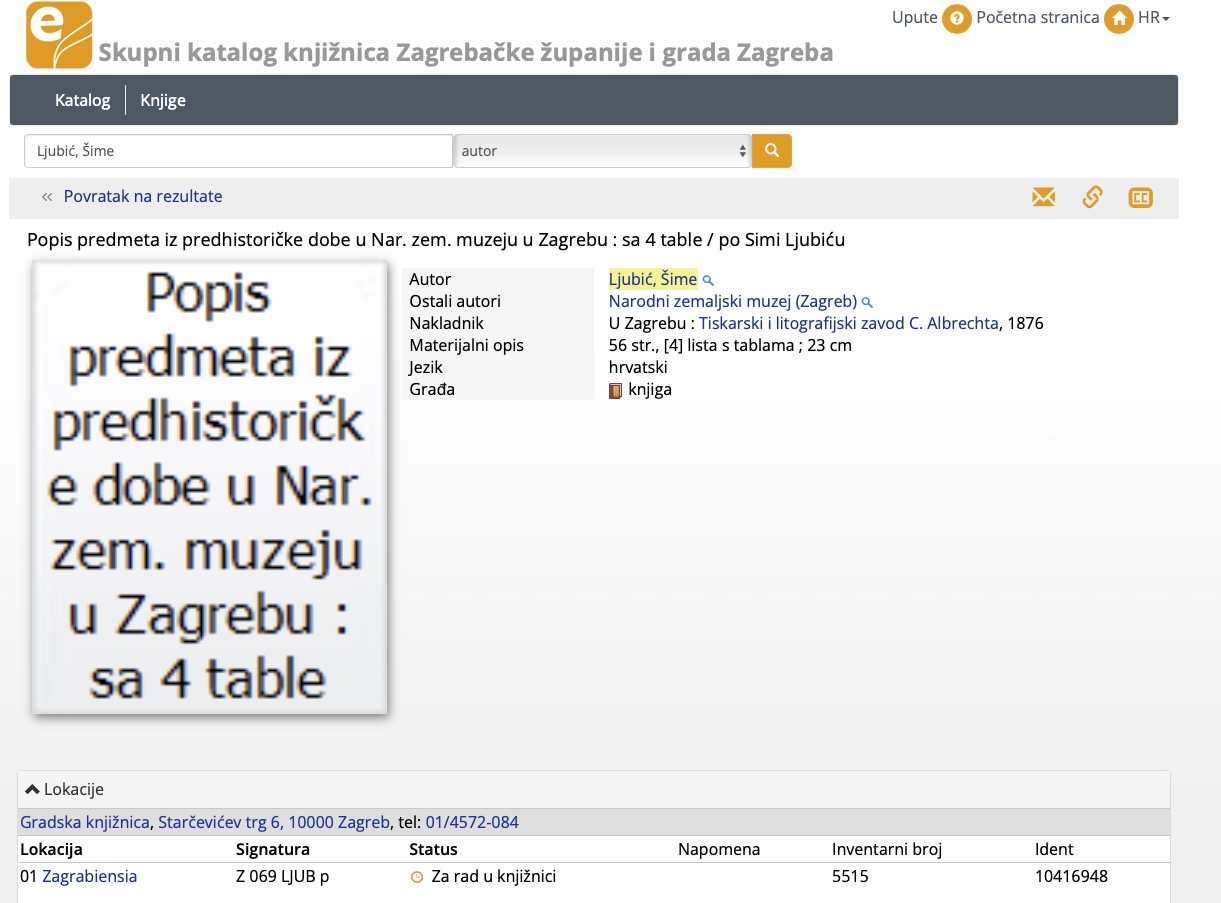Send record by email envelope icon
The image size is (1221, 903).
coord(1043,197)
